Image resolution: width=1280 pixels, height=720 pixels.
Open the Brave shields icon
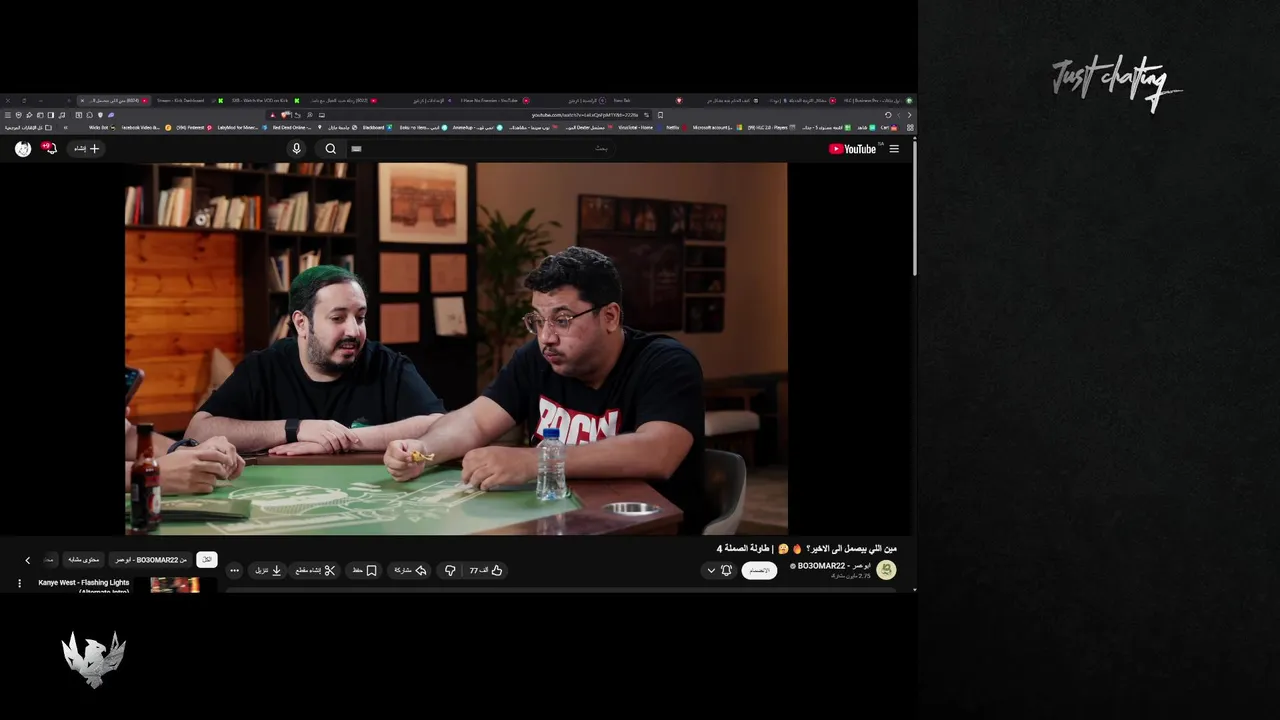click(x=286, y=115)
